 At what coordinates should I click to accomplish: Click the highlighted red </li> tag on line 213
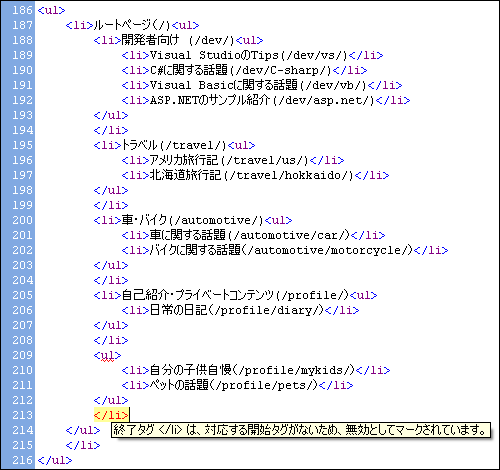pyautogui.click(x=111, y=415)
